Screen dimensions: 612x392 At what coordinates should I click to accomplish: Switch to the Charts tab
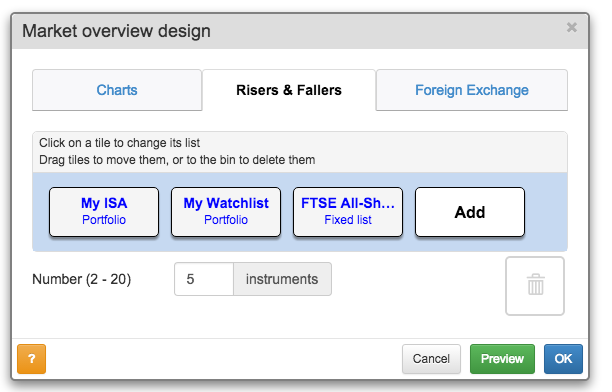click(x=117, y=90)
